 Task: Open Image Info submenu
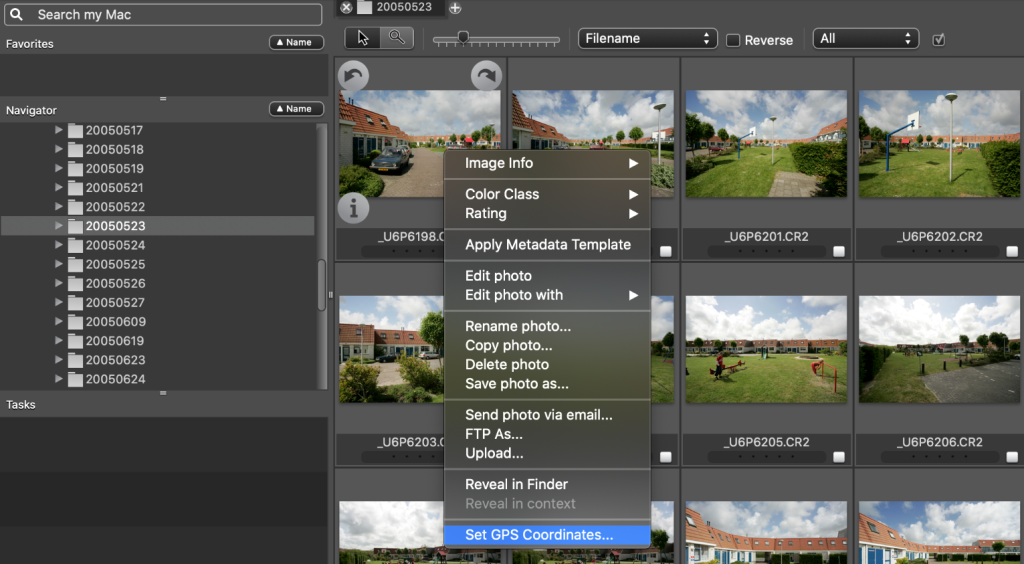547,163
